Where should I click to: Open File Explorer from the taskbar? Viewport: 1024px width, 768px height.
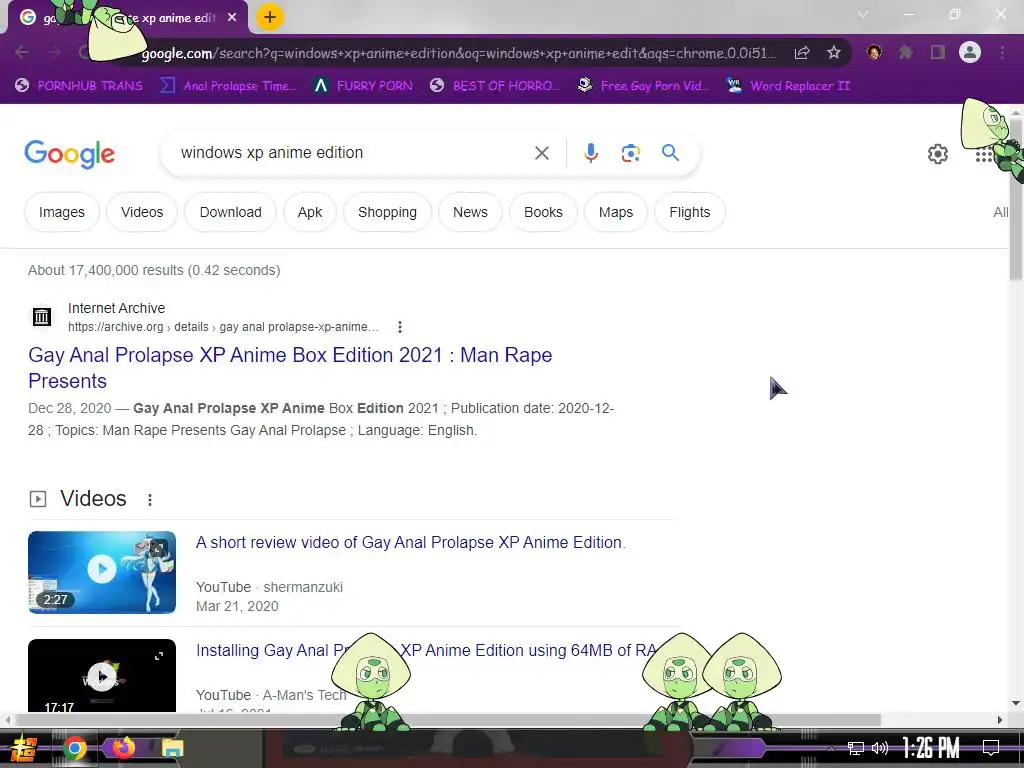coord(172,748)
